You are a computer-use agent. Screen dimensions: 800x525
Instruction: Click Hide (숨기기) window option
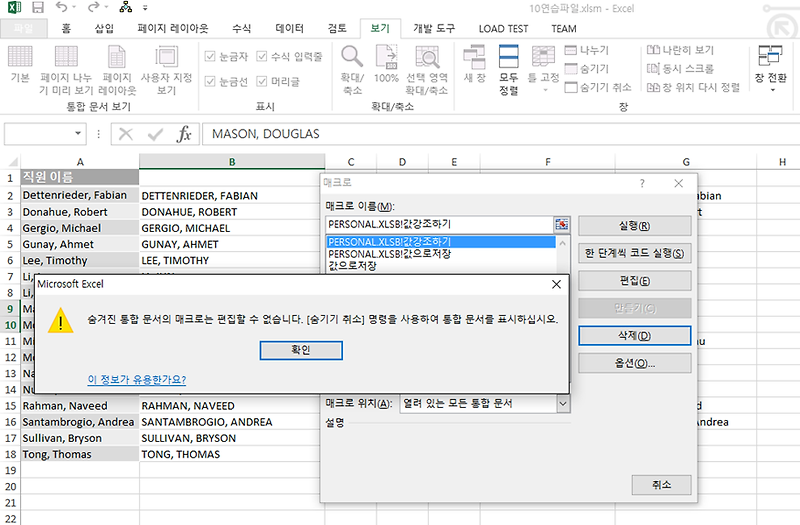(x=587, y=68)
